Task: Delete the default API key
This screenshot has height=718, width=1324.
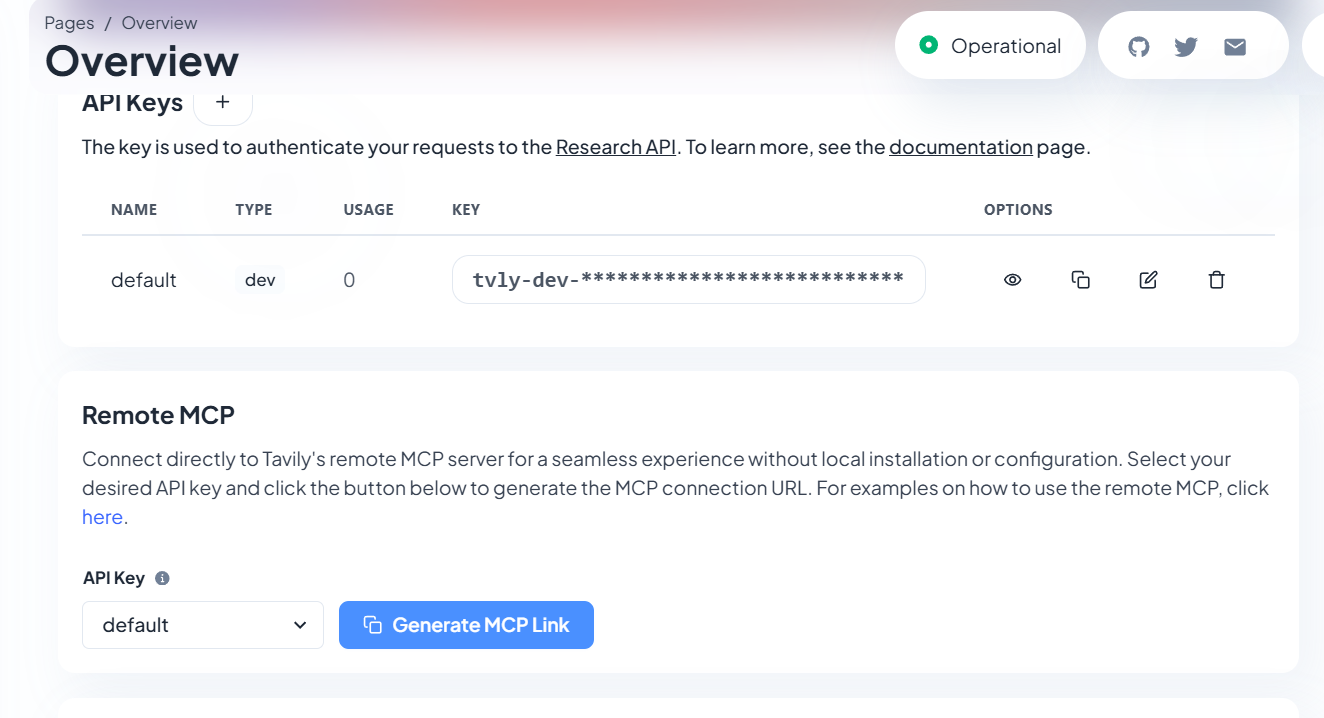Action: (x=1216, y=280)
